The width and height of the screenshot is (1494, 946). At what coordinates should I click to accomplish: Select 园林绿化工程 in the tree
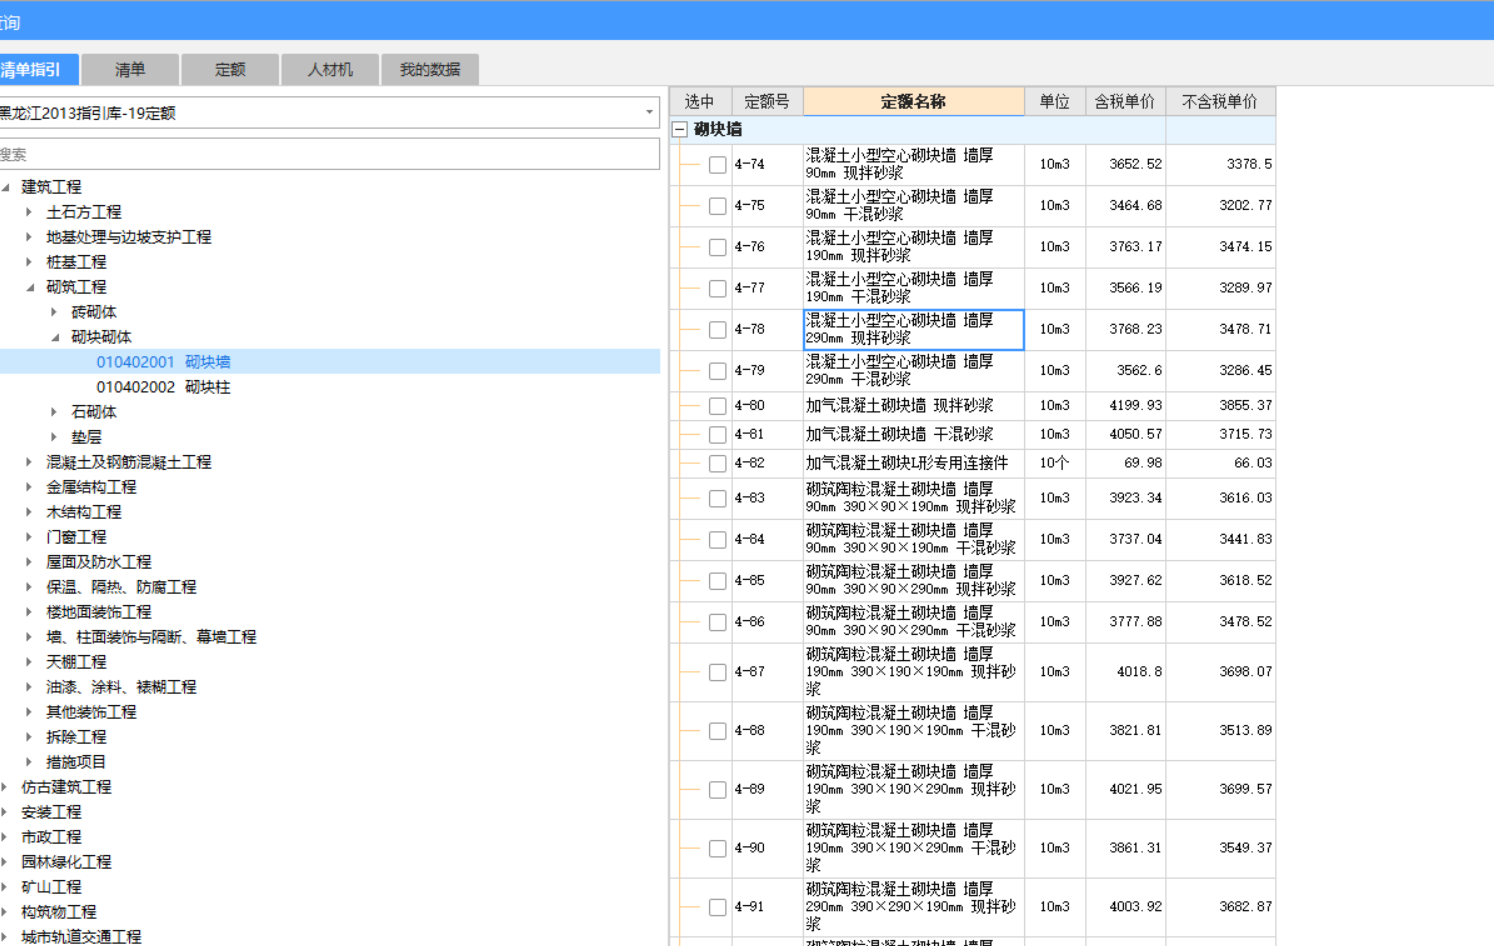pyautogui.click(x=66, y=862)
